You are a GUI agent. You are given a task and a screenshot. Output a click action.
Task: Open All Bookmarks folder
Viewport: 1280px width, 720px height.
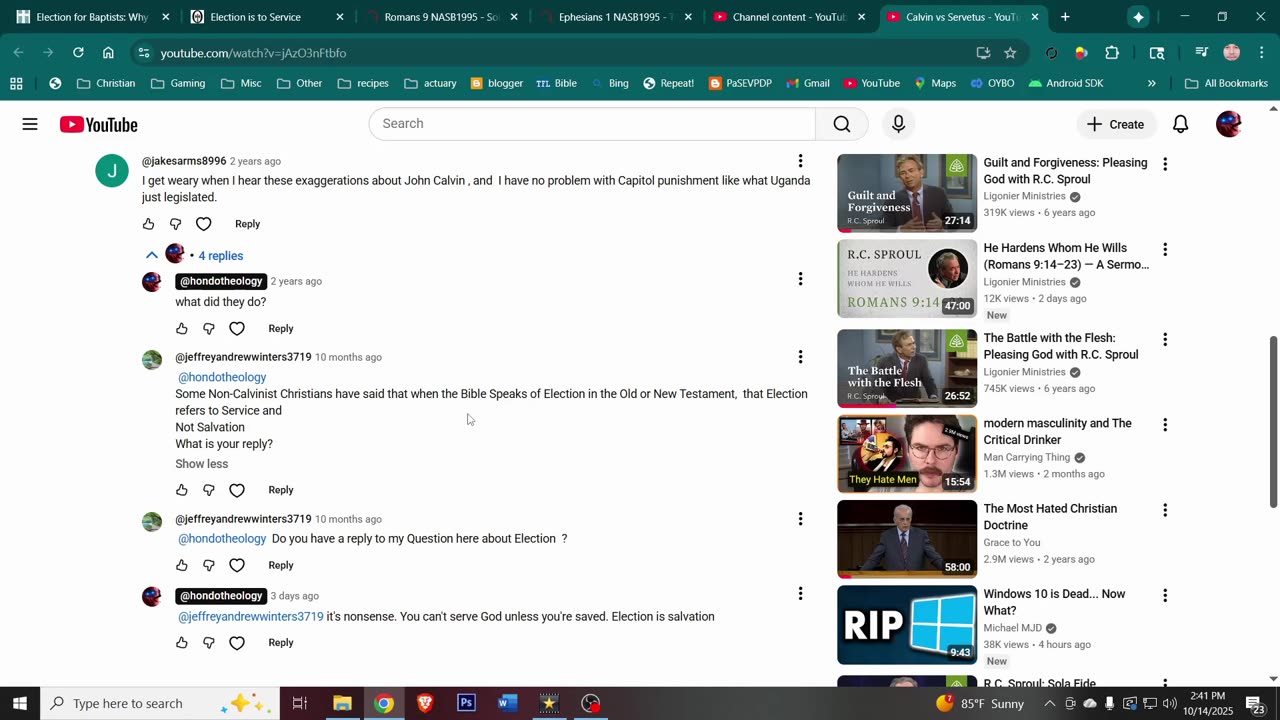[x=1226, y=83]
